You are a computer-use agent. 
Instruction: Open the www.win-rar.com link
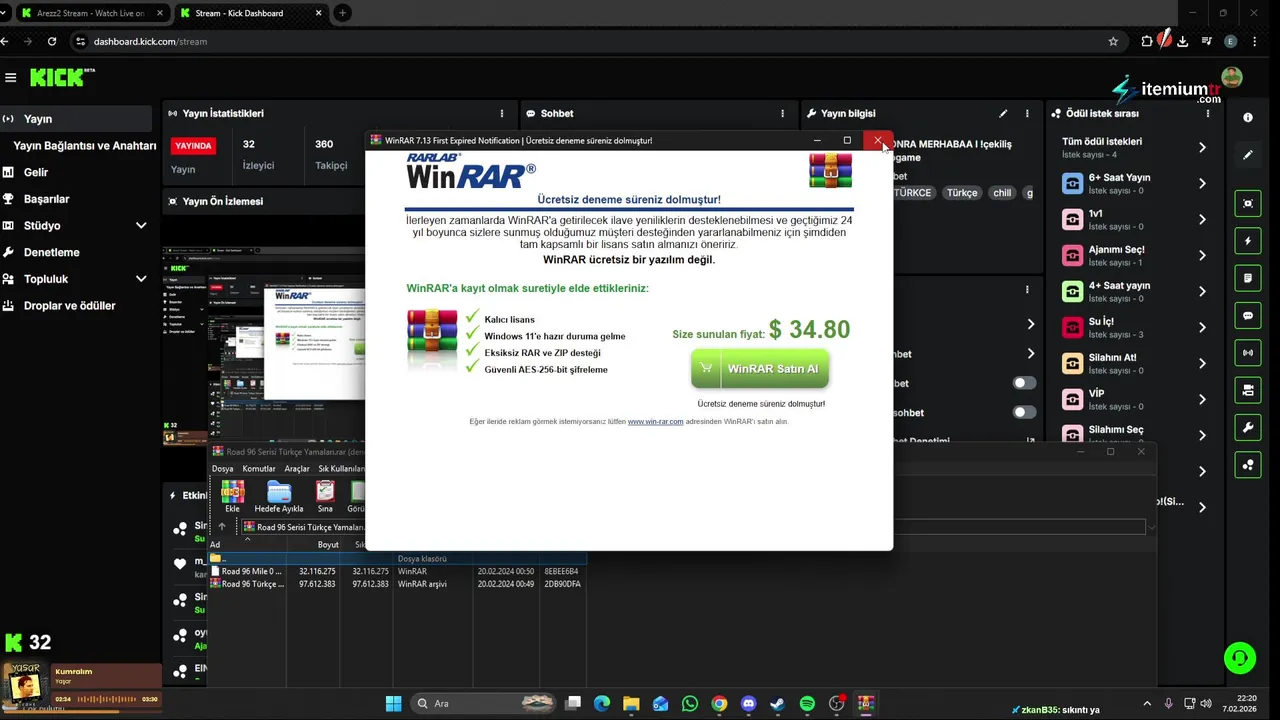pos(655,422)
